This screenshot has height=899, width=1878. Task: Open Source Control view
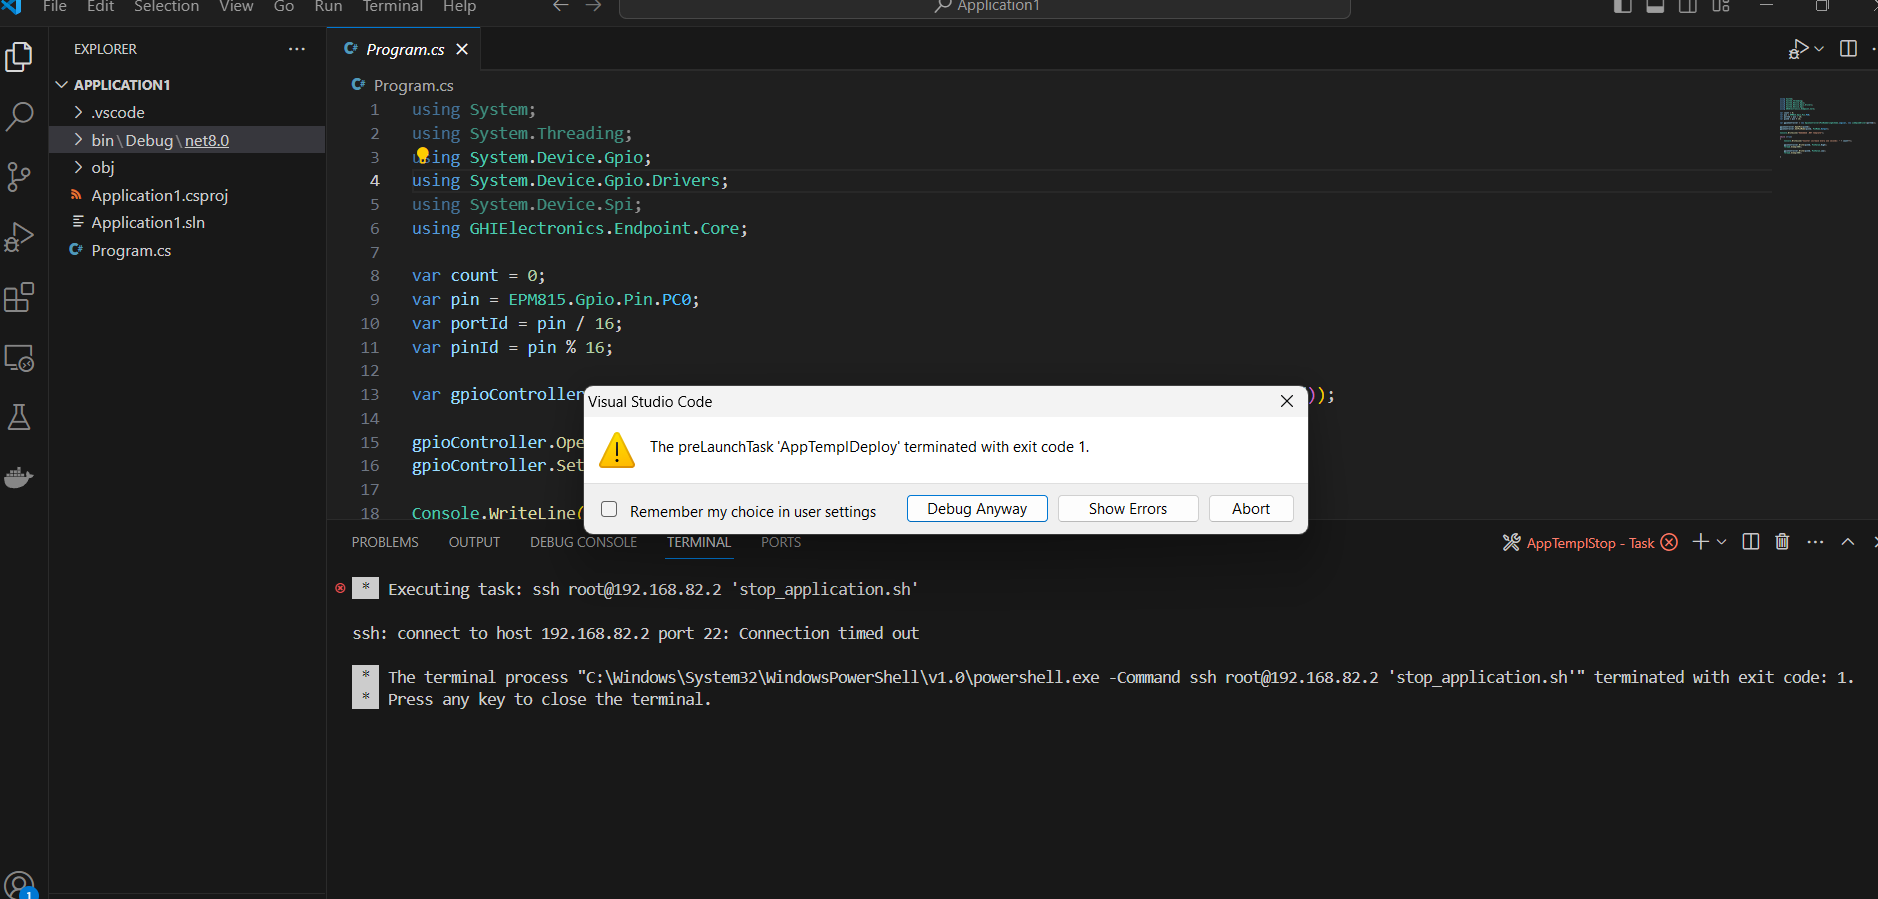point(19,177)
